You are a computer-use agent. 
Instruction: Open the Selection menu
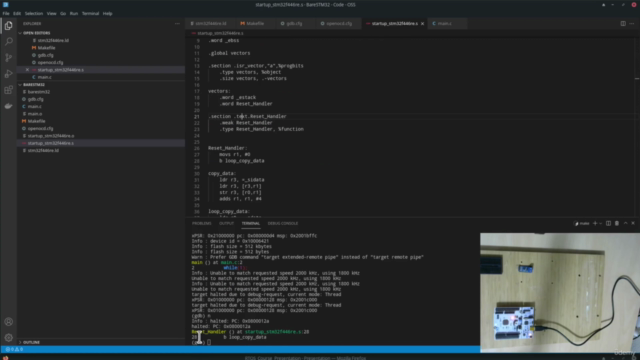click(33, 13)
